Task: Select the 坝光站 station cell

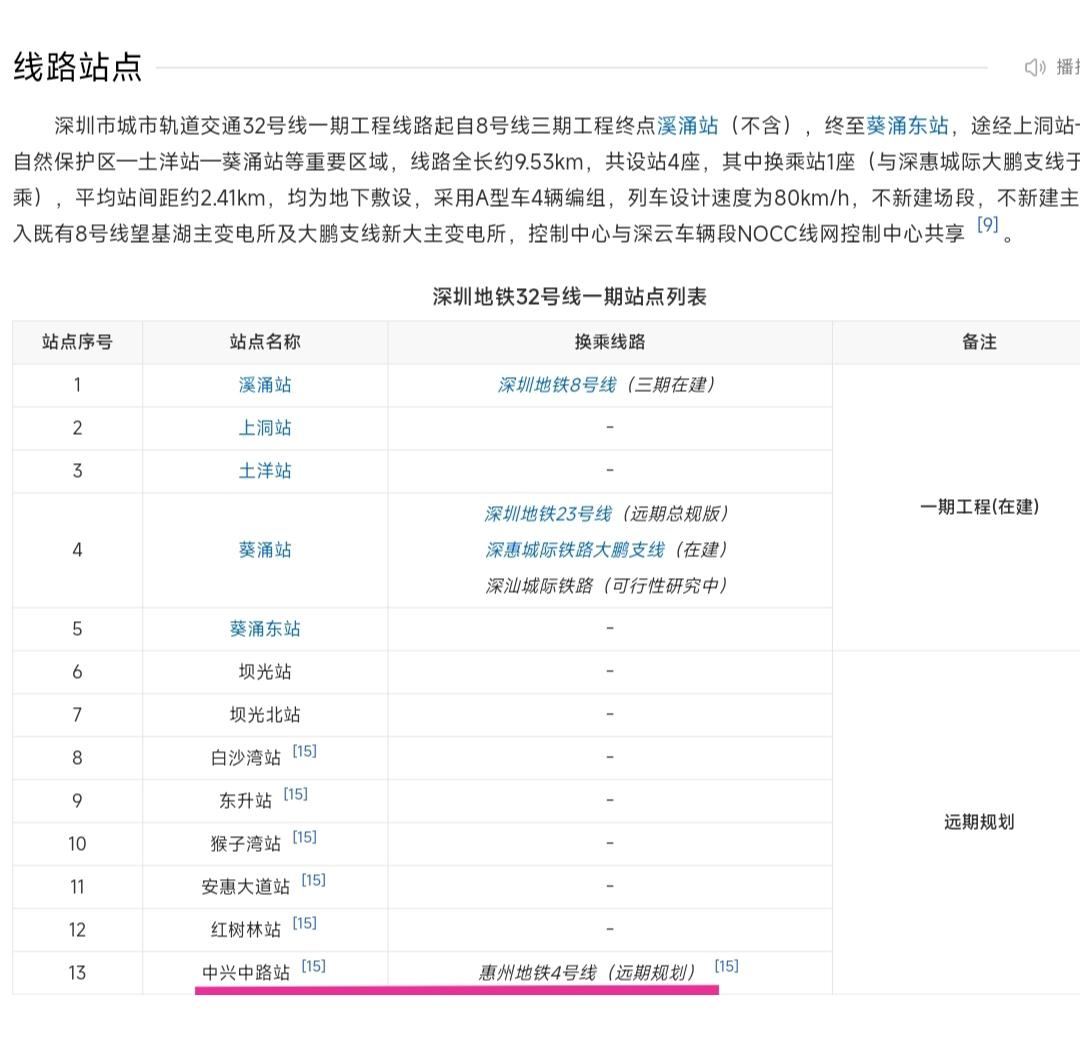Action: [x=265, y=671]
